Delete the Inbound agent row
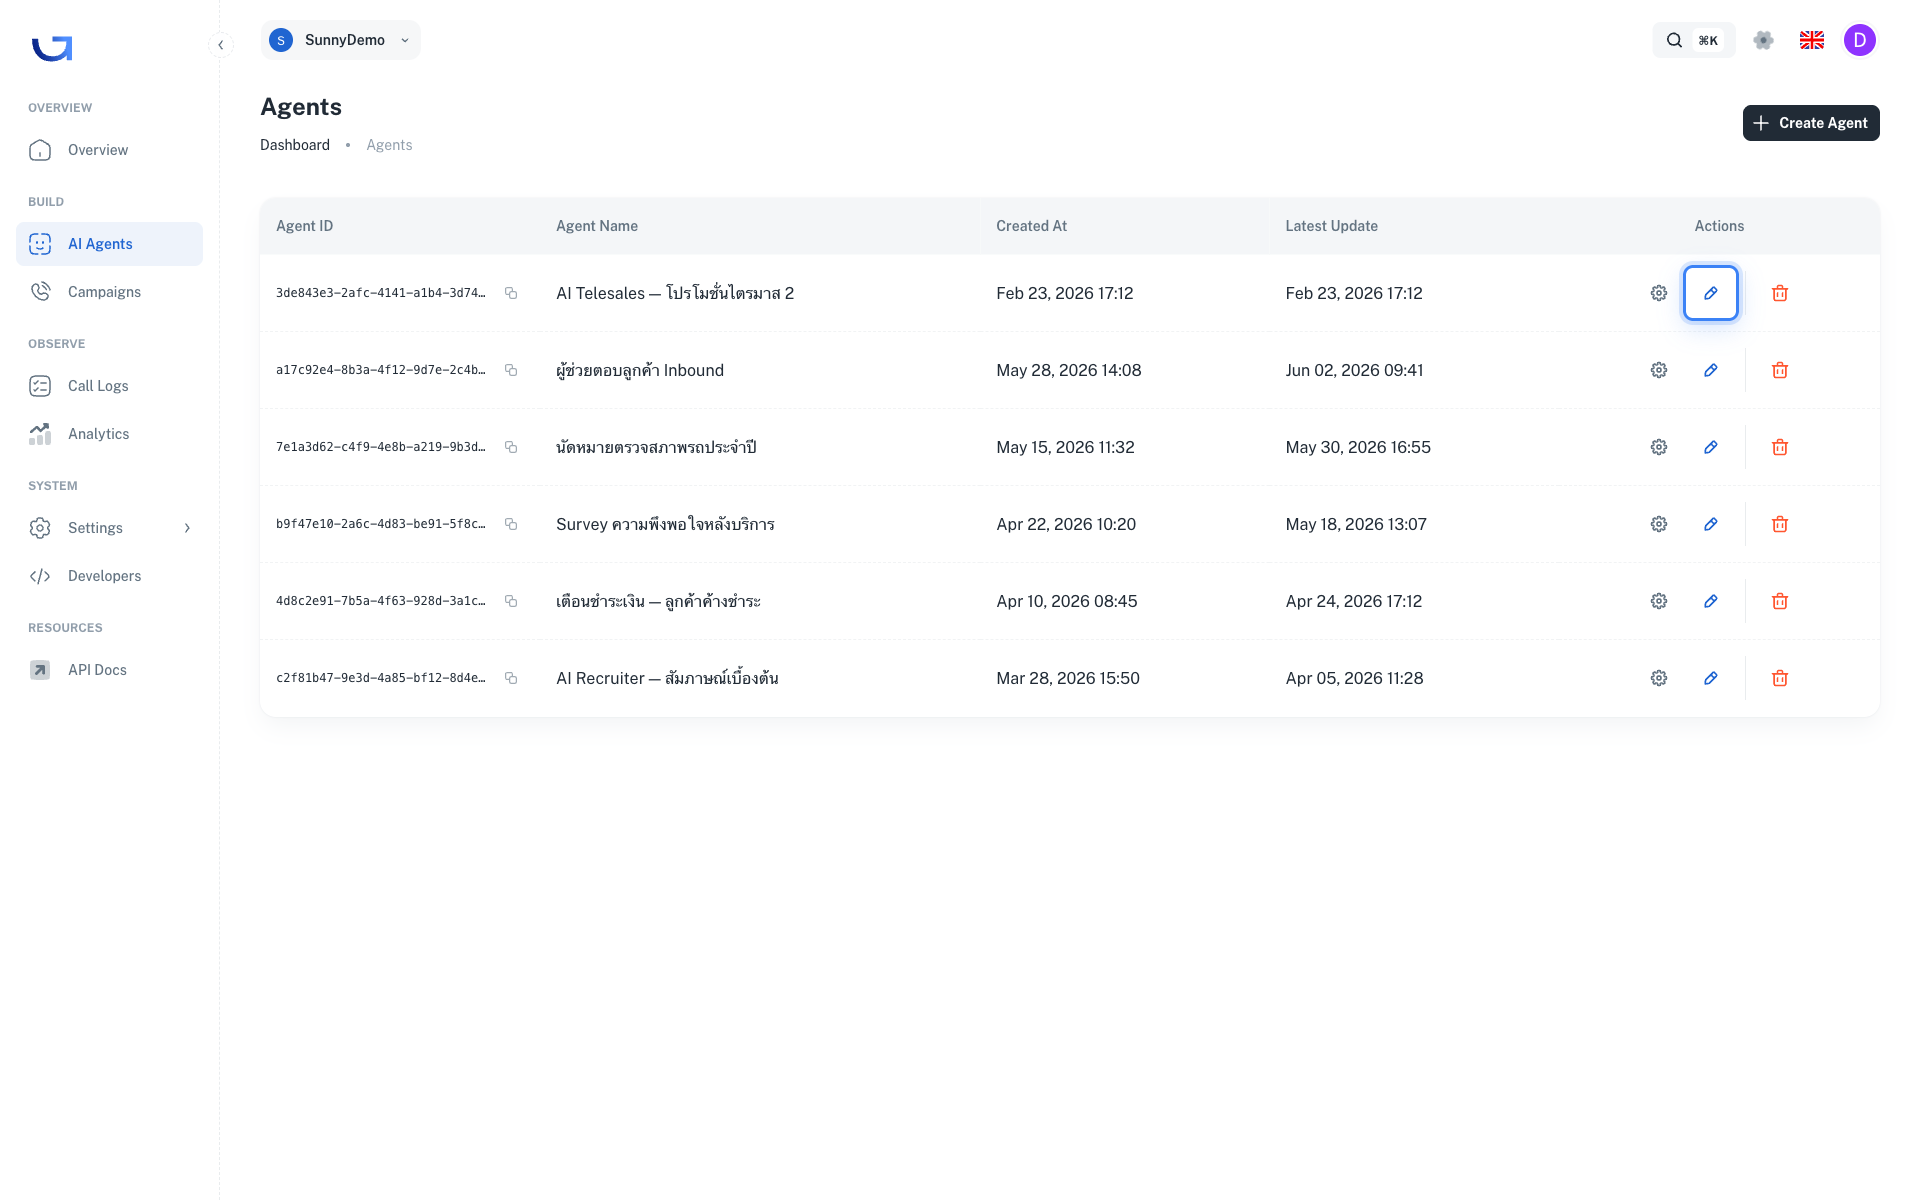Viewport: 1920px width, 1200px height. tap(1780, 370)
